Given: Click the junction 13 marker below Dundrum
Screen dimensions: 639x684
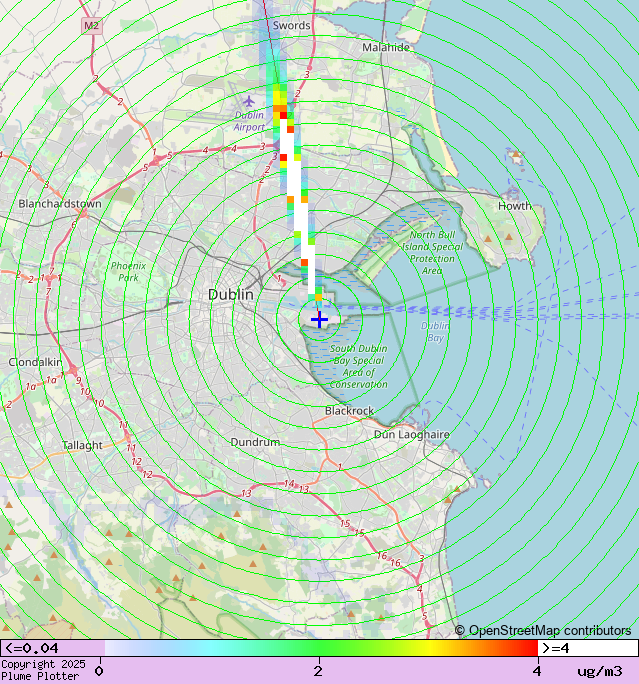Looking at the screenshot, I should pyautogui.click(x=246, y=493).
